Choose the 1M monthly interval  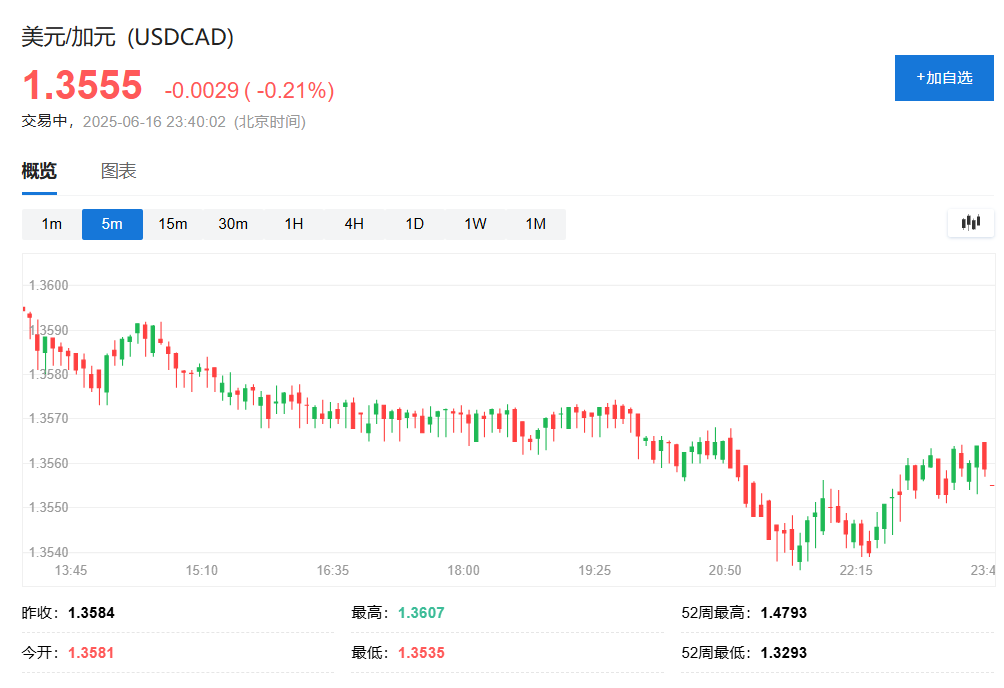(536, 224)
